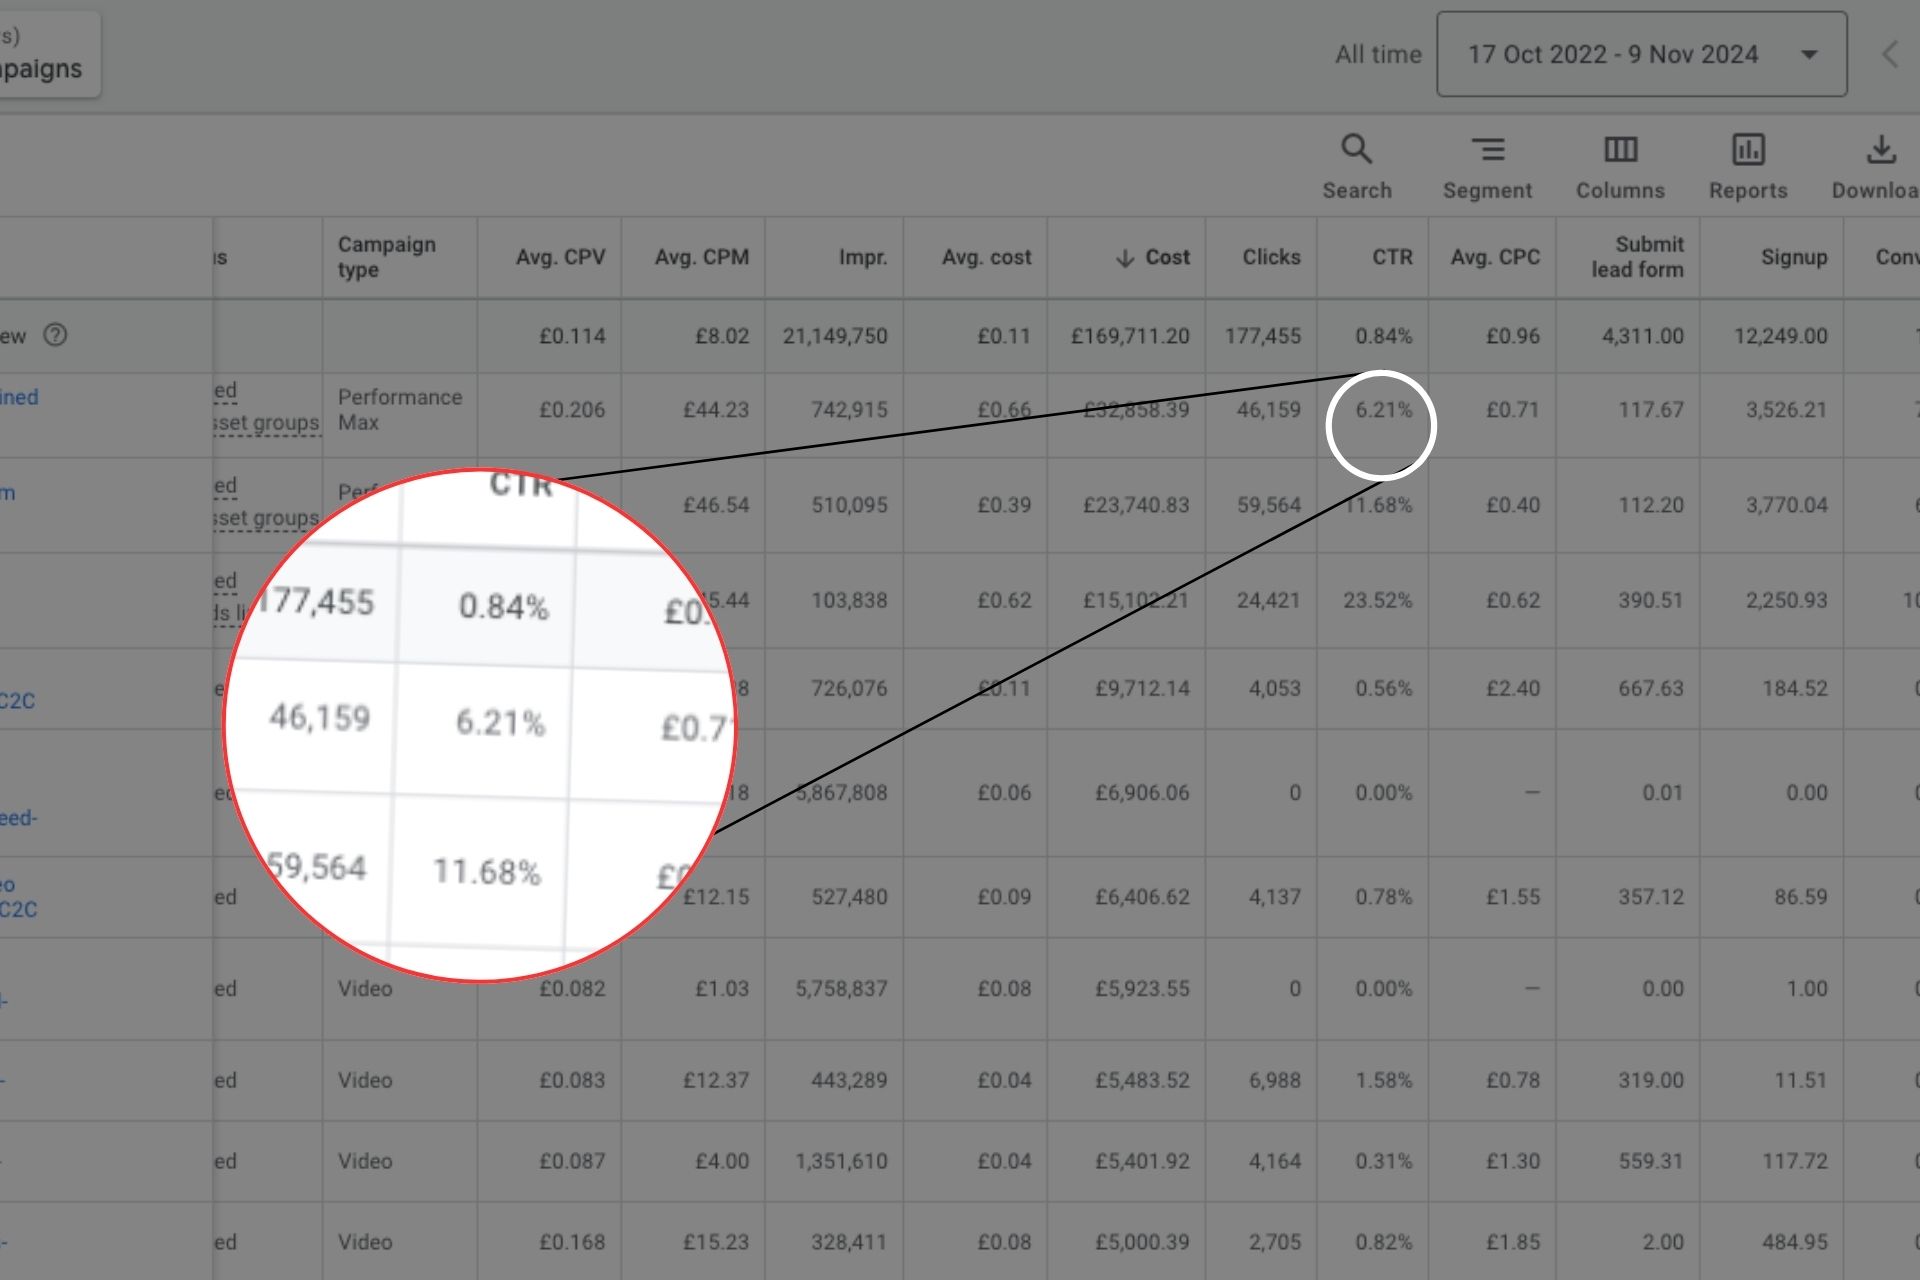Click the Cost sort arrow icon
This screenshot has width=1920, height=1280.
1125,258
